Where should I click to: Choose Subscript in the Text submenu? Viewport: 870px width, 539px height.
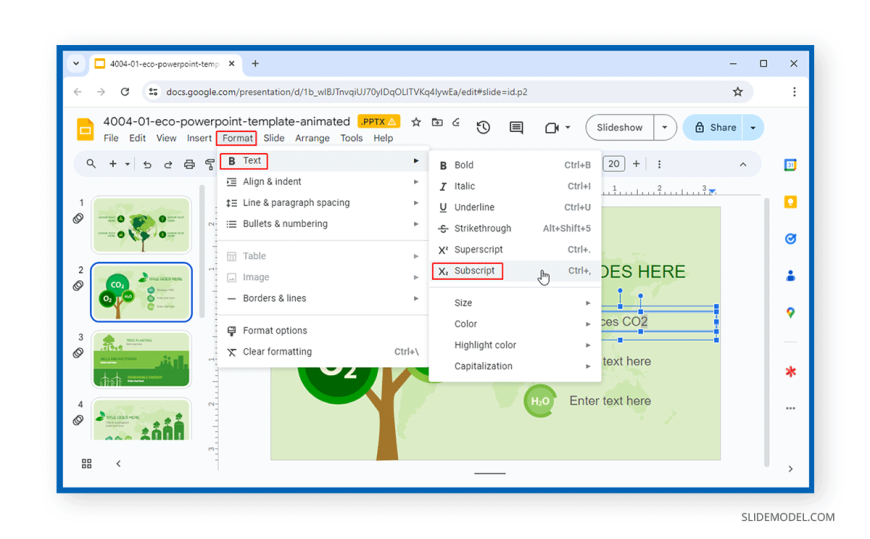coord(515,271)
